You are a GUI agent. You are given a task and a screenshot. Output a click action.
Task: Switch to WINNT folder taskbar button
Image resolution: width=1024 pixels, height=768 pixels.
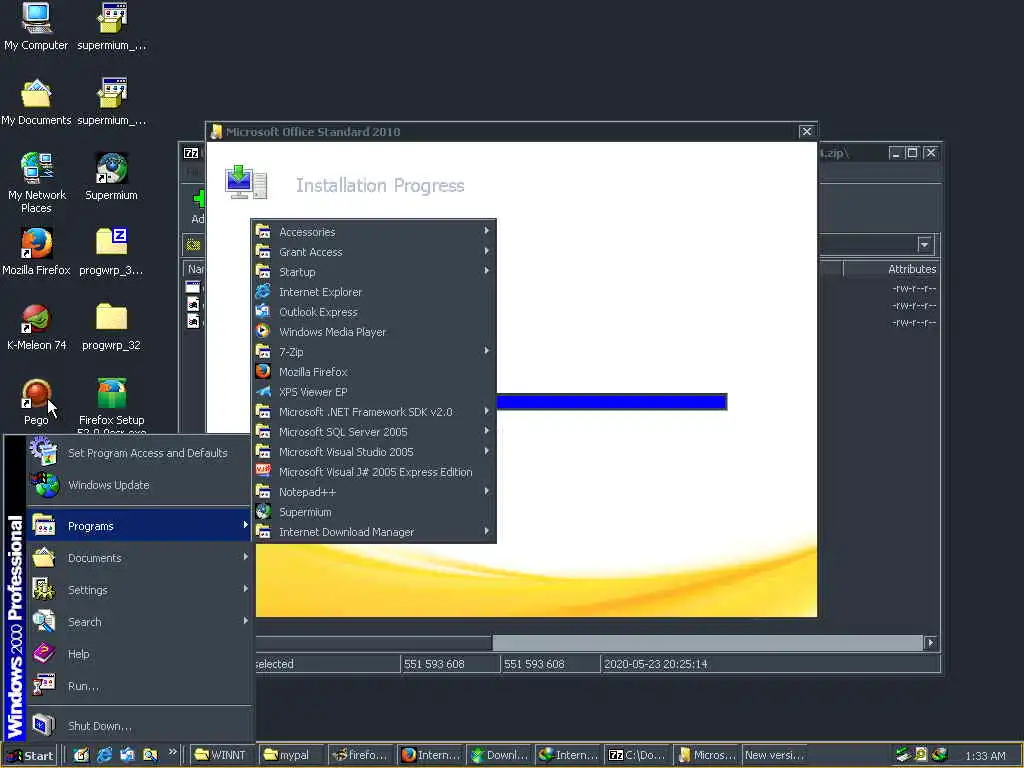223,755
